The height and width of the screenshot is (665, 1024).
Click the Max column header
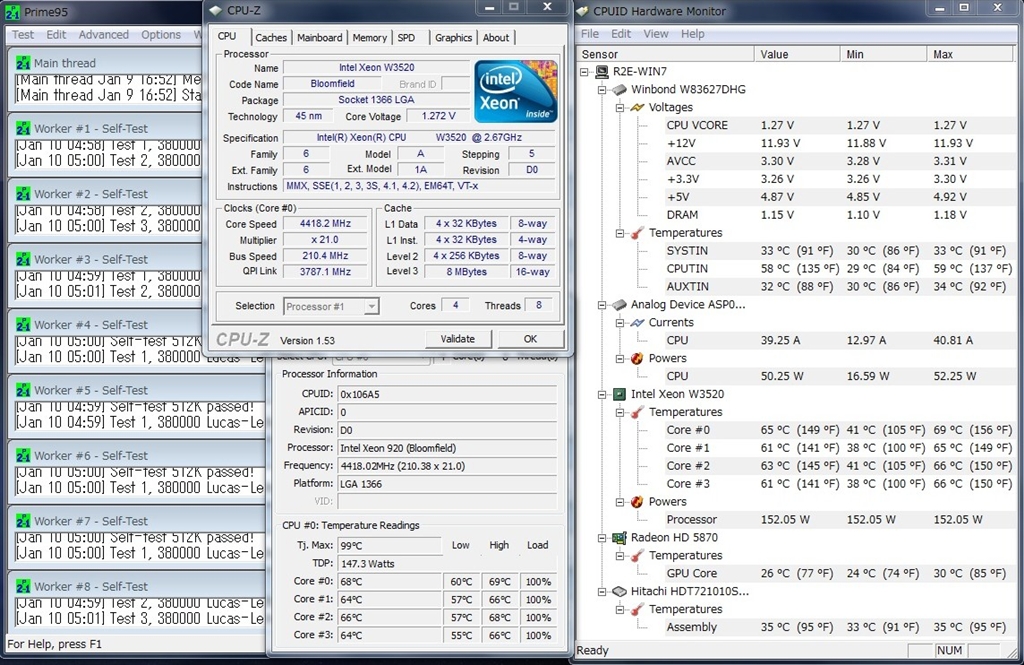pyautogui.click(x=971, y=55)
